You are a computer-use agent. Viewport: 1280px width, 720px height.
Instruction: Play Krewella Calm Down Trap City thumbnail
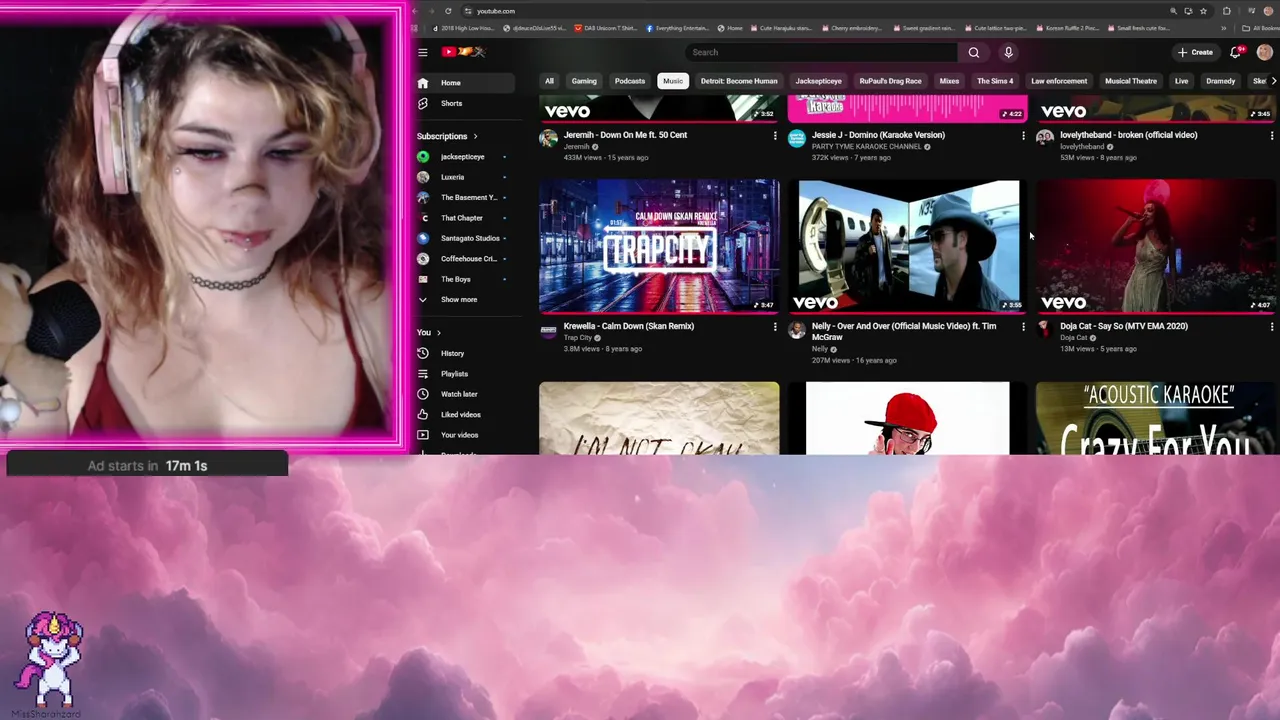click(659, 246)
